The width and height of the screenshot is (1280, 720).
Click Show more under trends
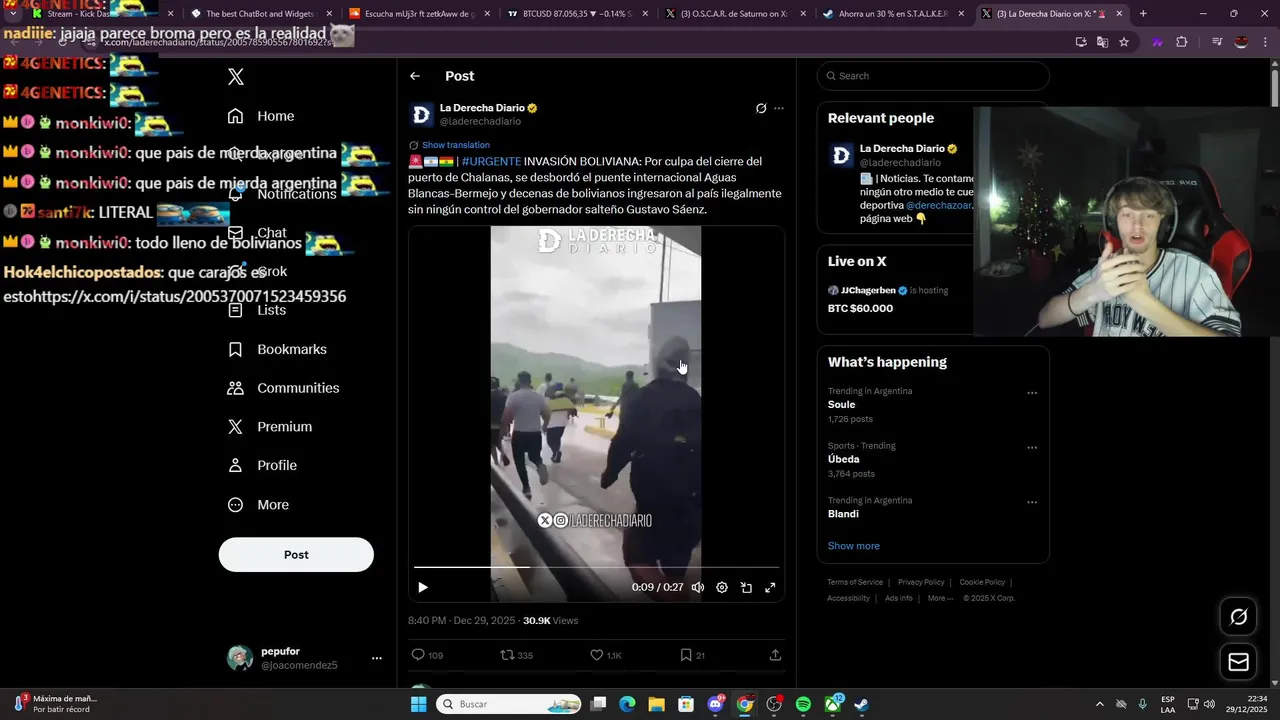[854, 546]
